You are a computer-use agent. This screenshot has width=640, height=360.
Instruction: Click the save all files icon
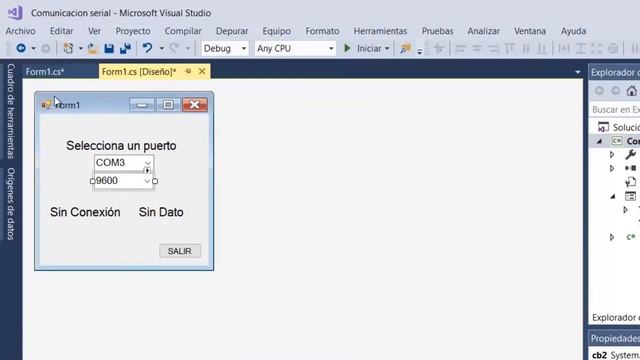point(125,49)
